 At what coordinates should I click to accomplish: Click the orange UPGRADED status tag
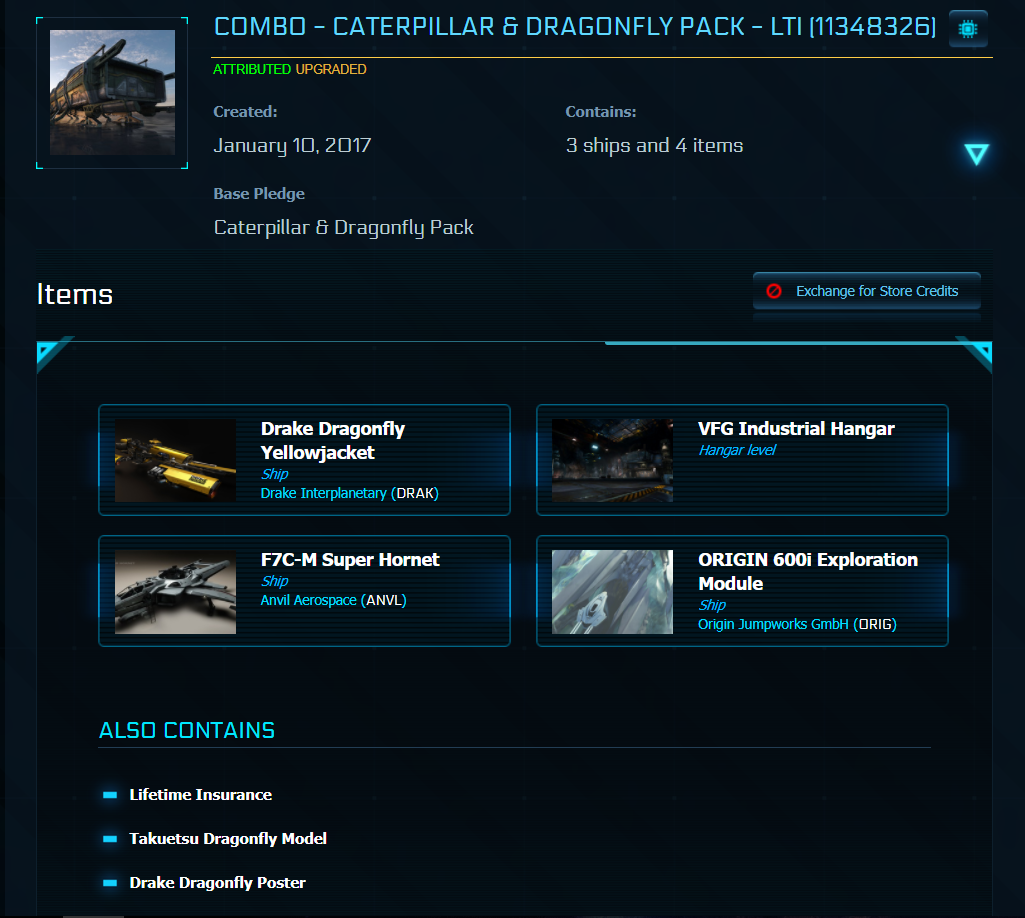pos(331,70)
